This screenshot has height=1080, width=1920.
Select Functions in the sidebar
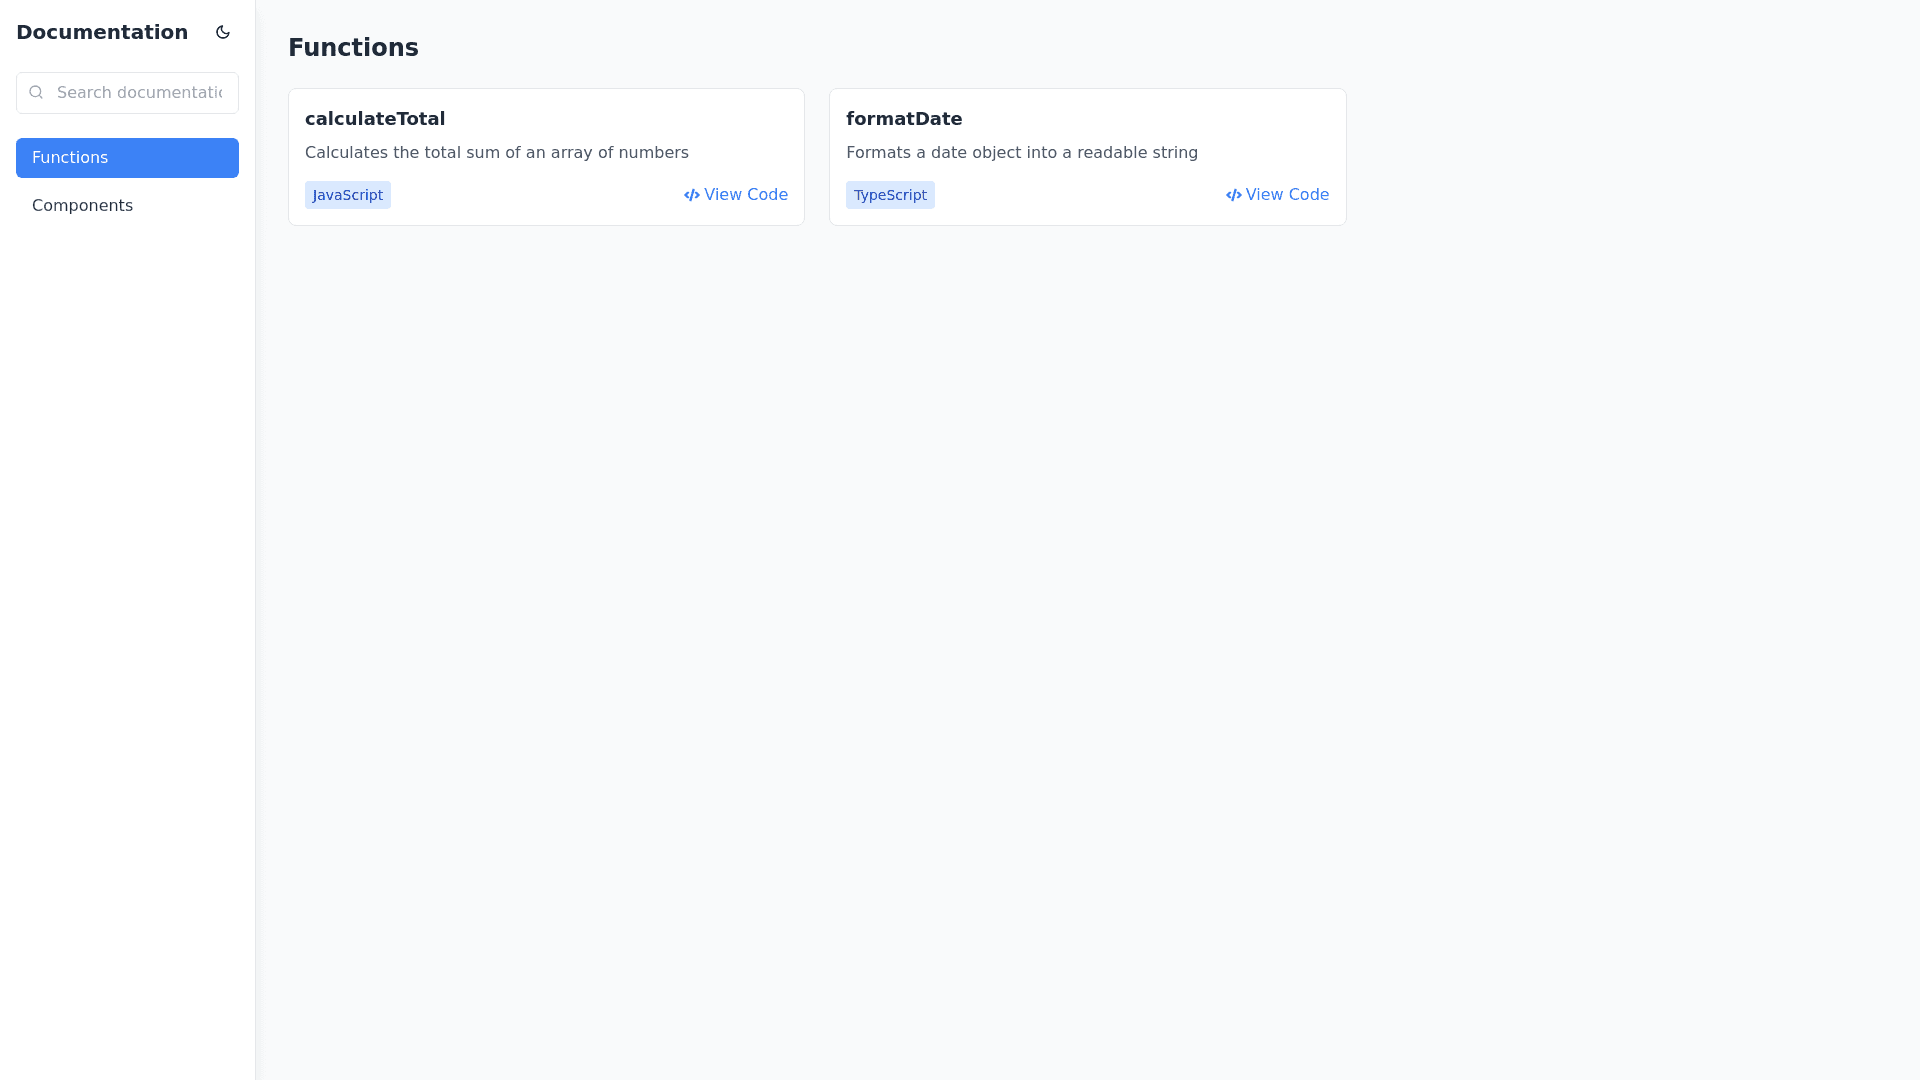tap(127, 158)
